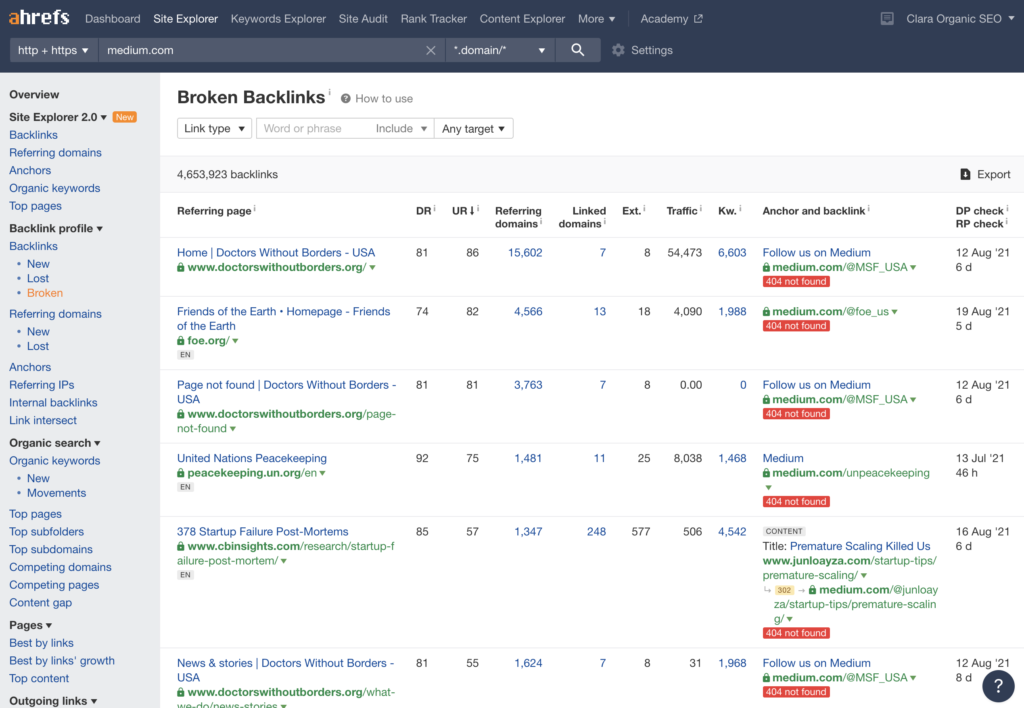This screenshot has width=1024, height=708.
Task: Open Site Audit
Action: pos(363,19)
